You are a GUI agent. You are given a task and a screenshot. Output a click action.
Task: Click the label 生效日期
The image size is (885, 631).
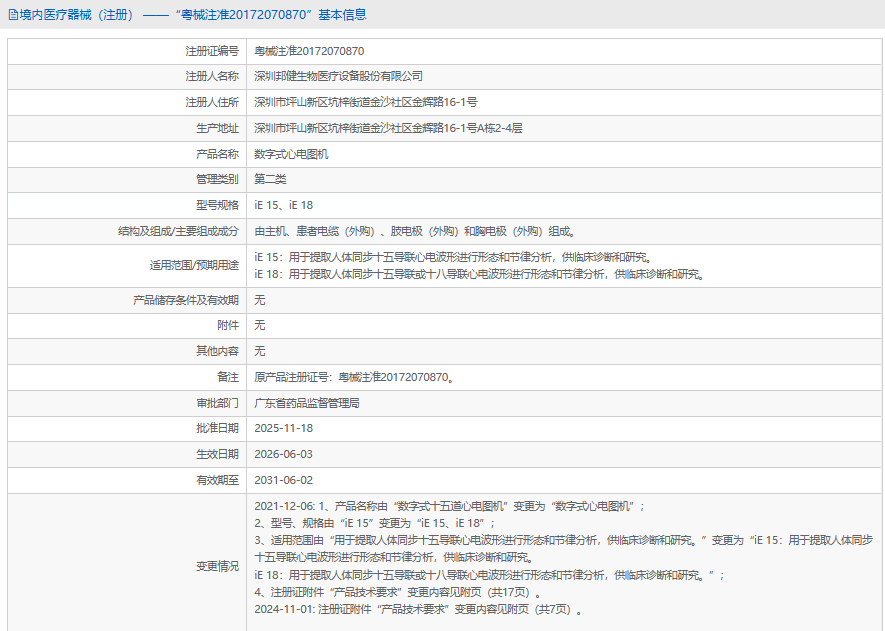[x=217, y=454]
